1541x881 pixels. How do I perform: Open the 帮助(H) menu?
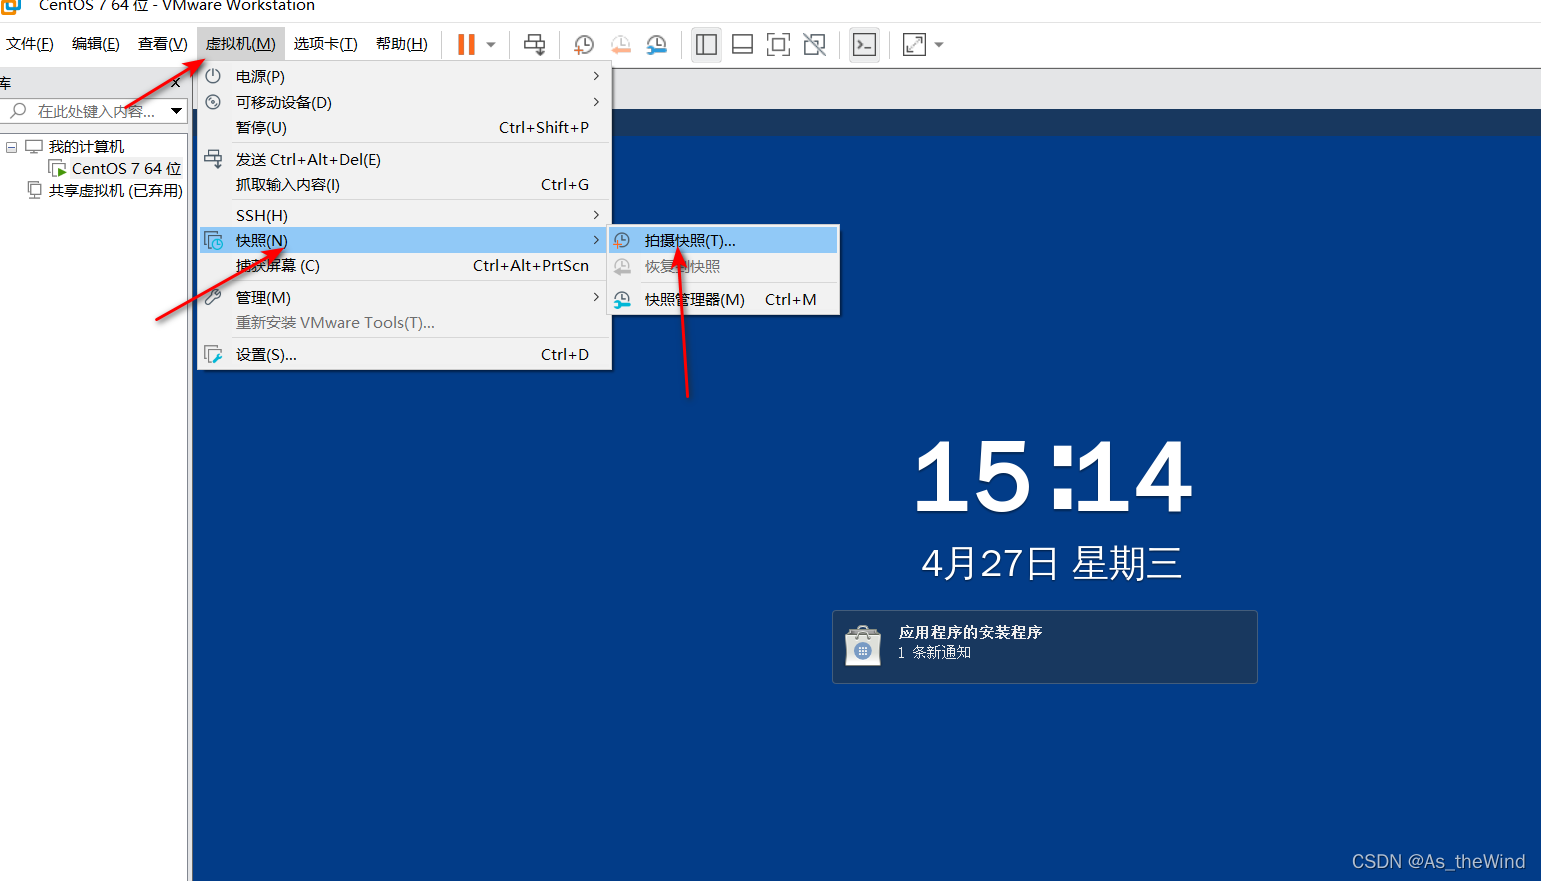(x=402, y=44)
